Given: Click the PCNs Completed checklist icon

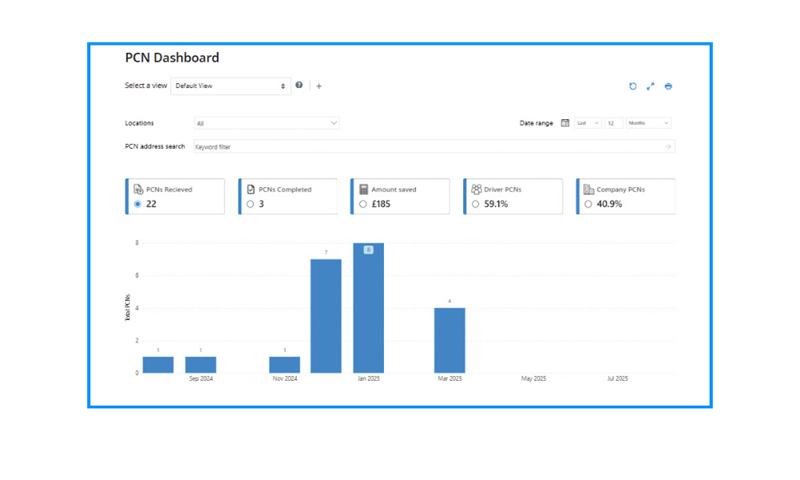Looking at the screenshot, I should (251, 189).
